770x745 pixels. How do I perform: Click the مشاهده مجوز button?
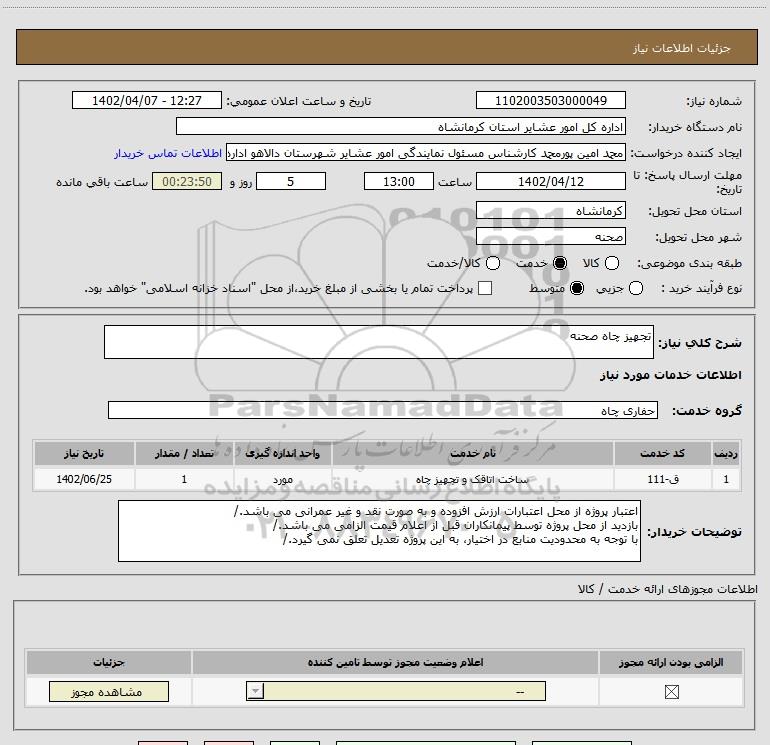(x=109, y=691)
